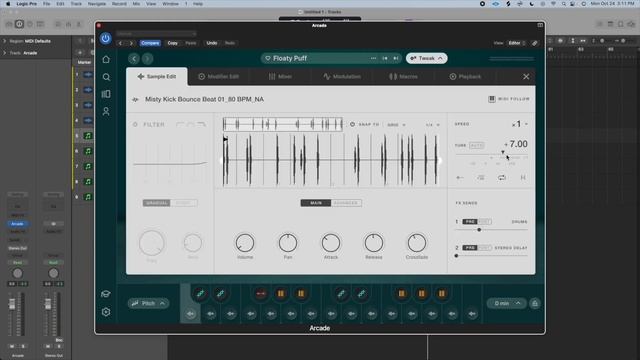The width and height of the screenshot is (640, 360).
Task: Open the File menu in menu bar
Action: (x=47, y=4)
